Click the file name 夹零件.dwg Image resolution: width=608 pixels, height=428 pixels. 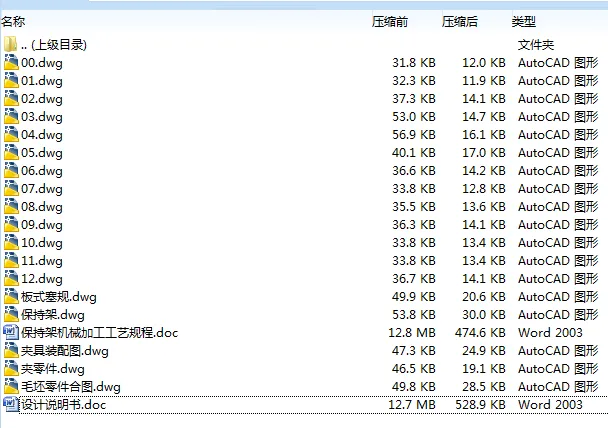click(x=53, y=369)
